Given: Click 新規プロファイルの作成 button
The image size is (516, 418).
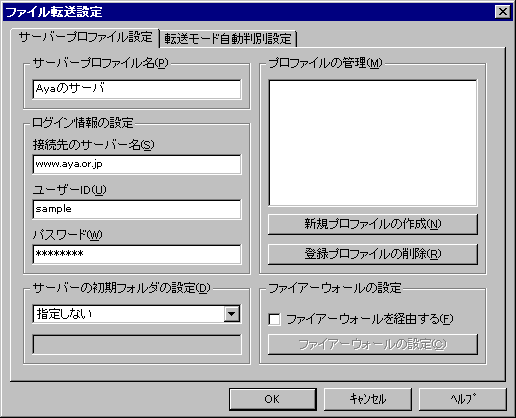Looking at the screenshot, I should pyautogui.click(x=373, y=224).
